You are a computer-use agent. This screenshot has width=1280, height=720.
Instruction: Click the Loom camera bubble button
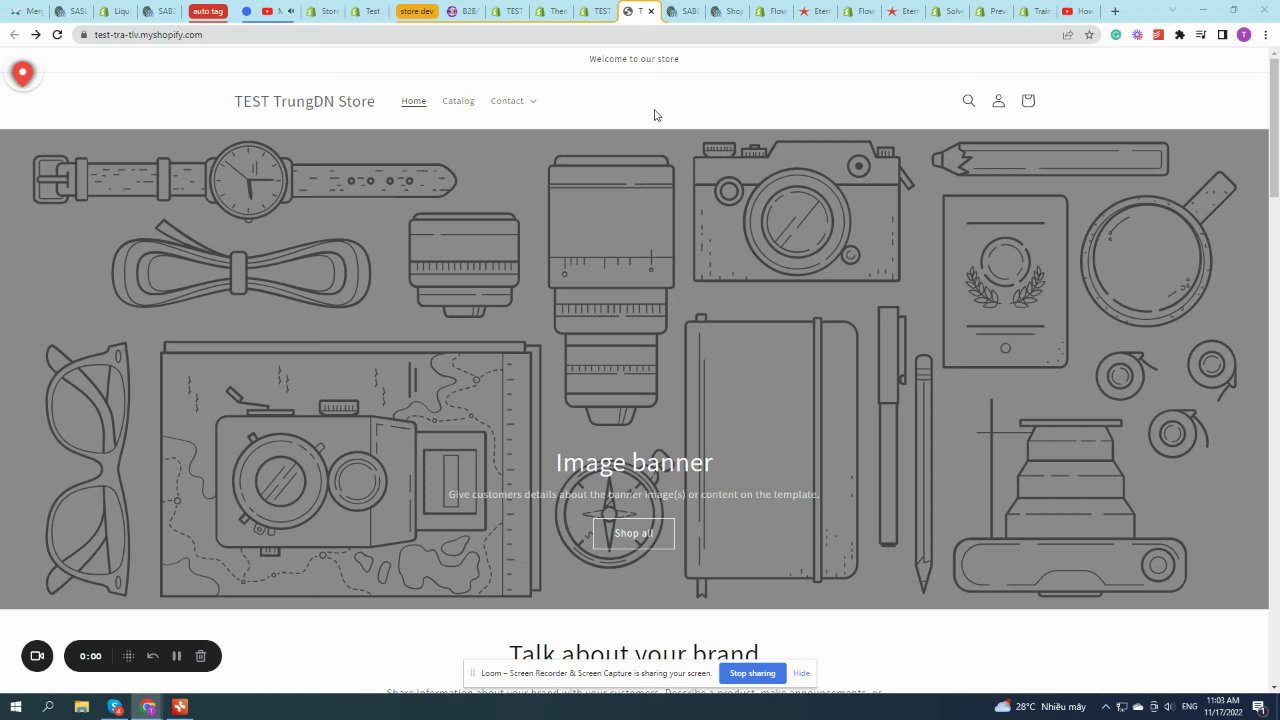37,656
